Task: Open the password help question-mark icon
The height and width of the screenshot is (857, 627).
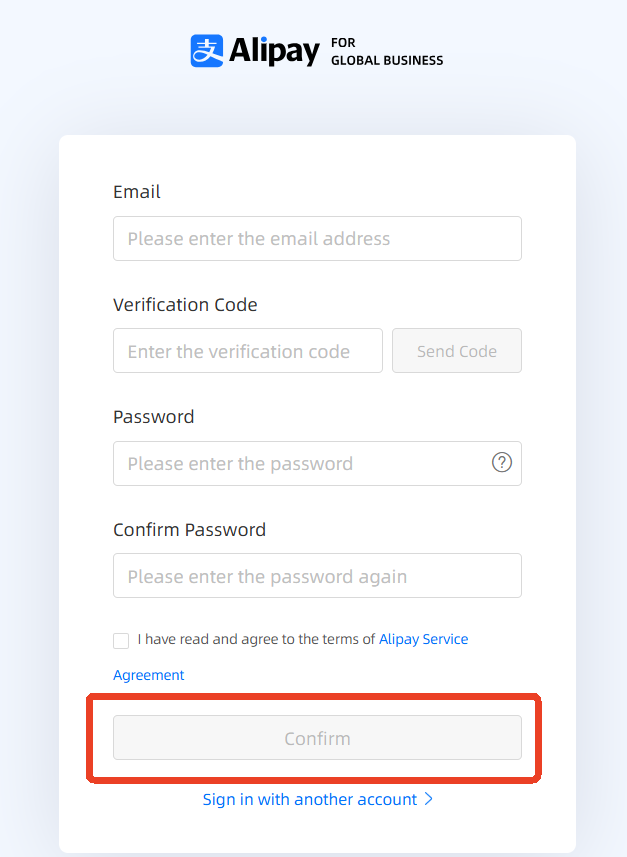Action: 502,463
